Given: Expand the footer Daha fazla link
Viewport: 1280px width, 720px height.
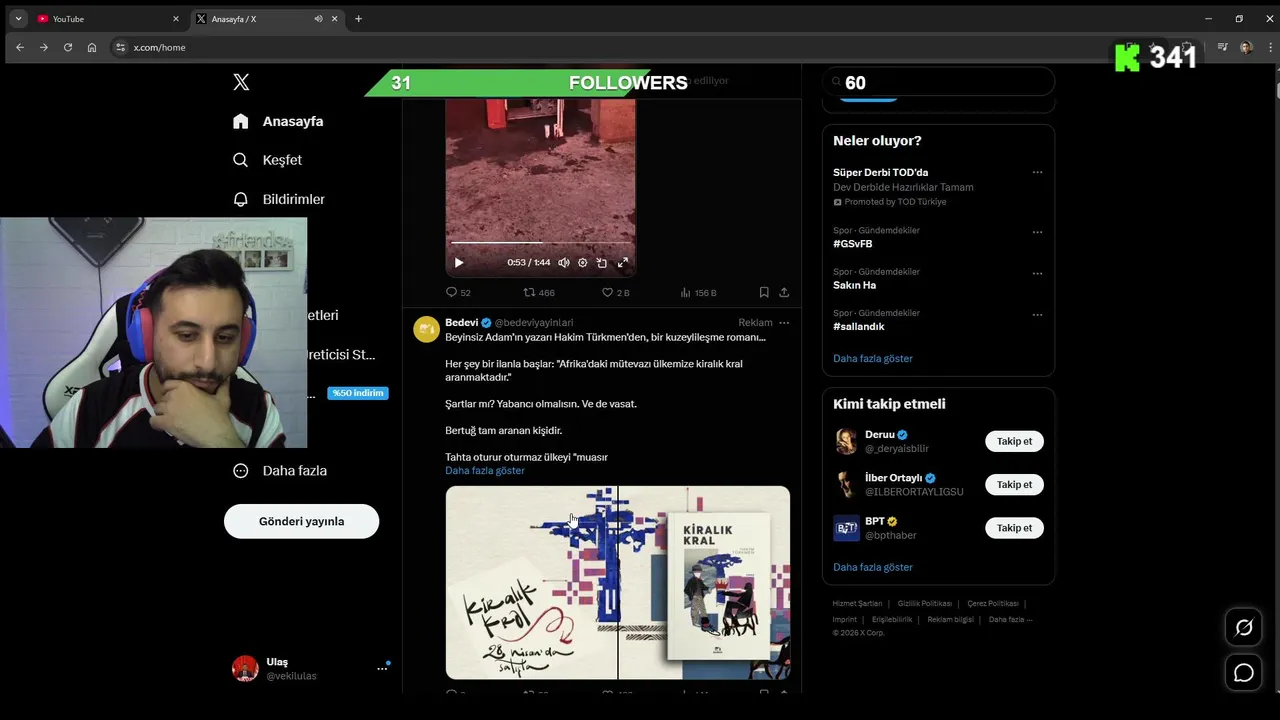Looking at the screenshot, I should 1010,619.
